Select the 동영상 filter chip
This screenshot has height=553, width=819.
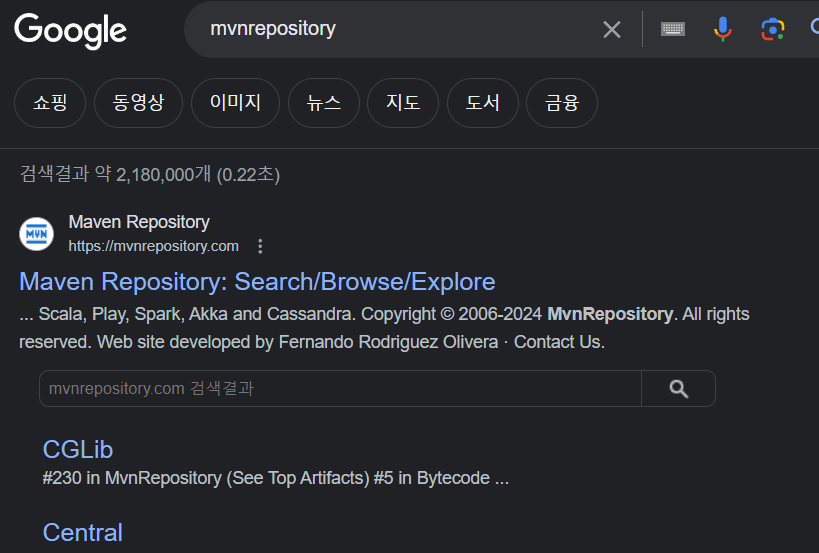click(x=138, y=103)
